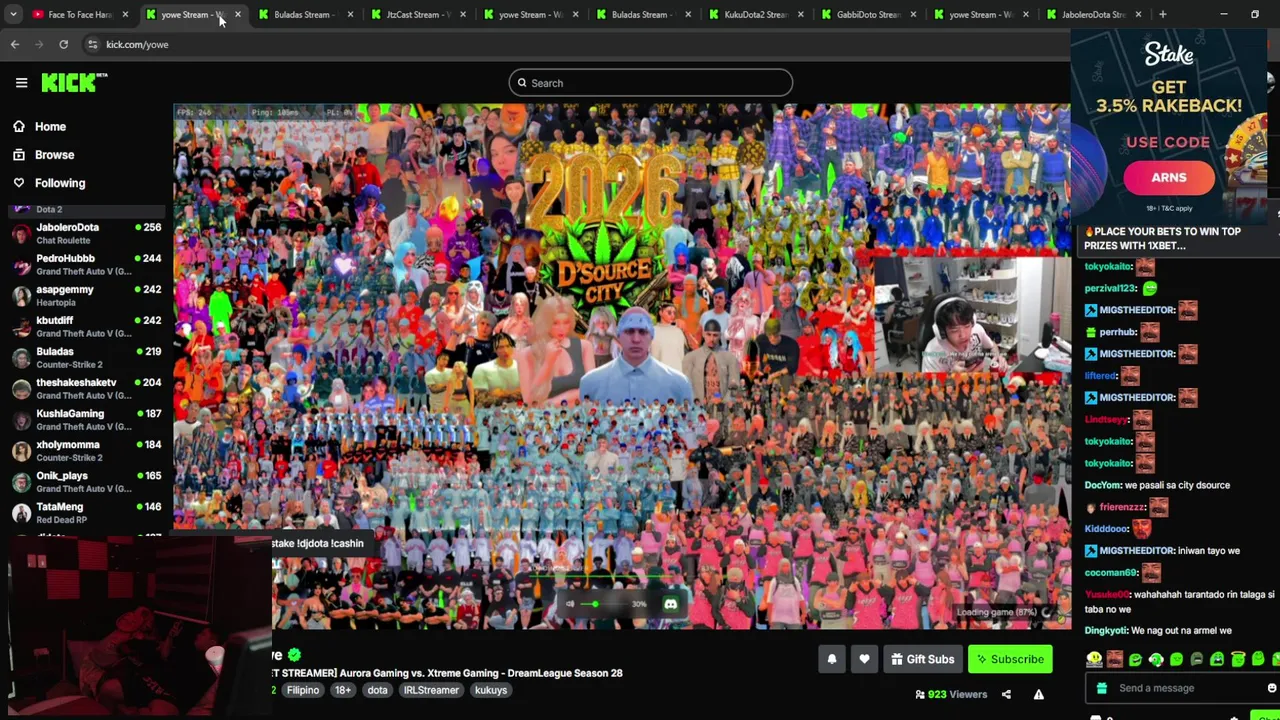Click the kick.com/yowe address bar
This screenshot has width=1280, height=720.
coord(580,44)
